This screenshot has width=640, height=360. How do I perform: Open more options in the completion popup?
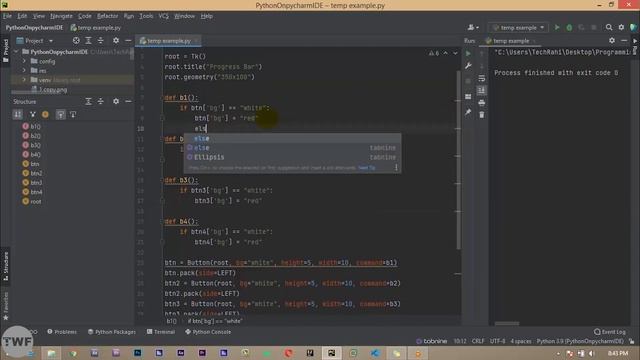(x=396, y=167)
